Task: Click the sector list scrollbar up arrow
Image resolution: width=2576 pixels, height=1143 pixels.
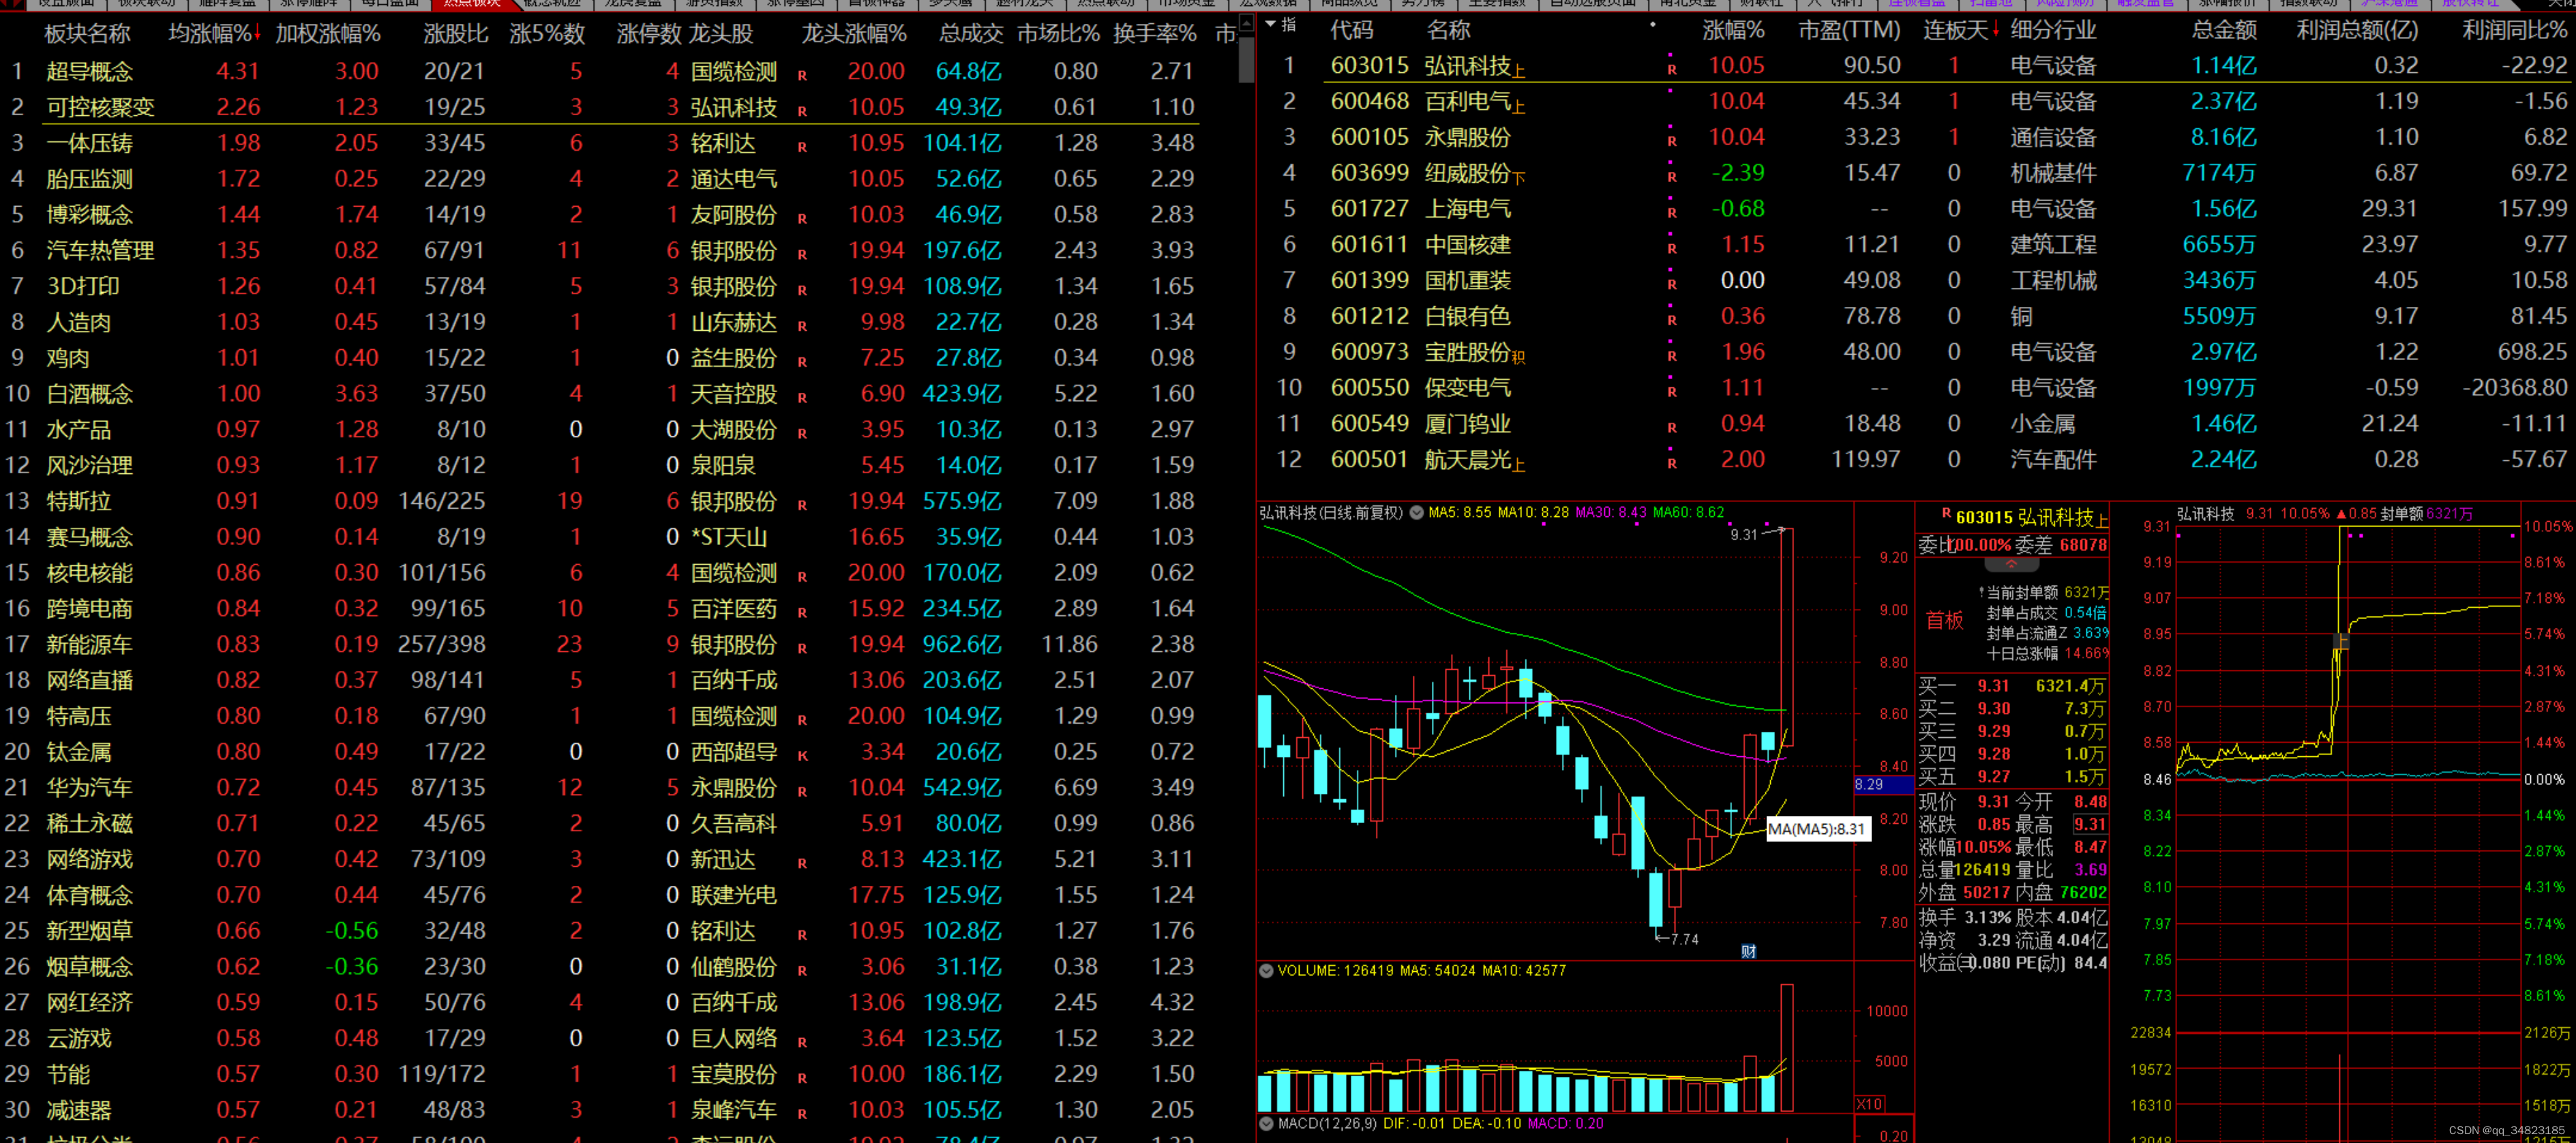Action: 1246,22
